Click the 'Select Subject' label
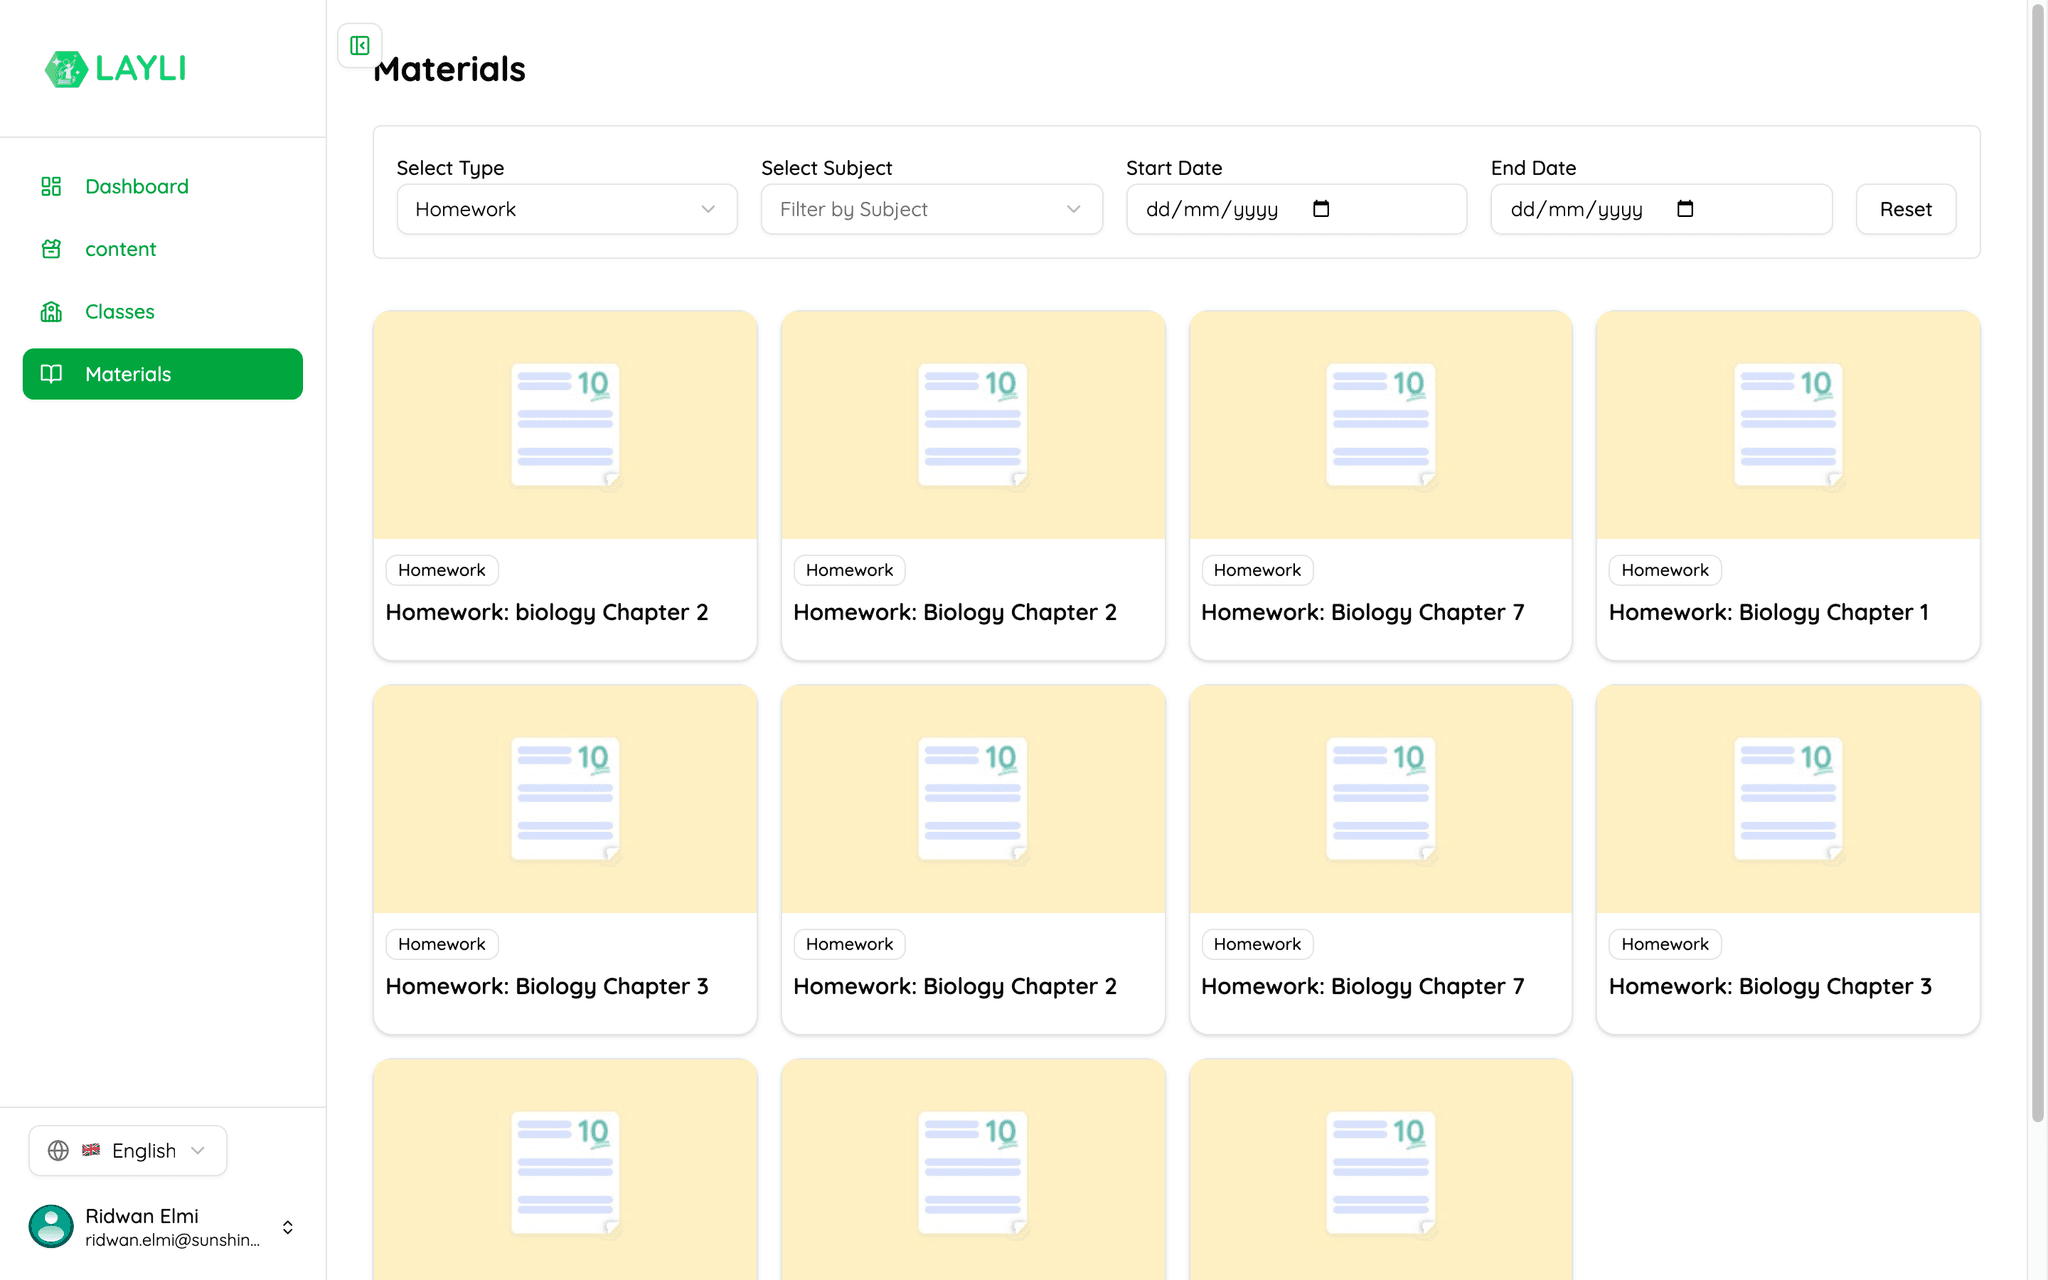2048x1280 pixels. tap(826, 168)
